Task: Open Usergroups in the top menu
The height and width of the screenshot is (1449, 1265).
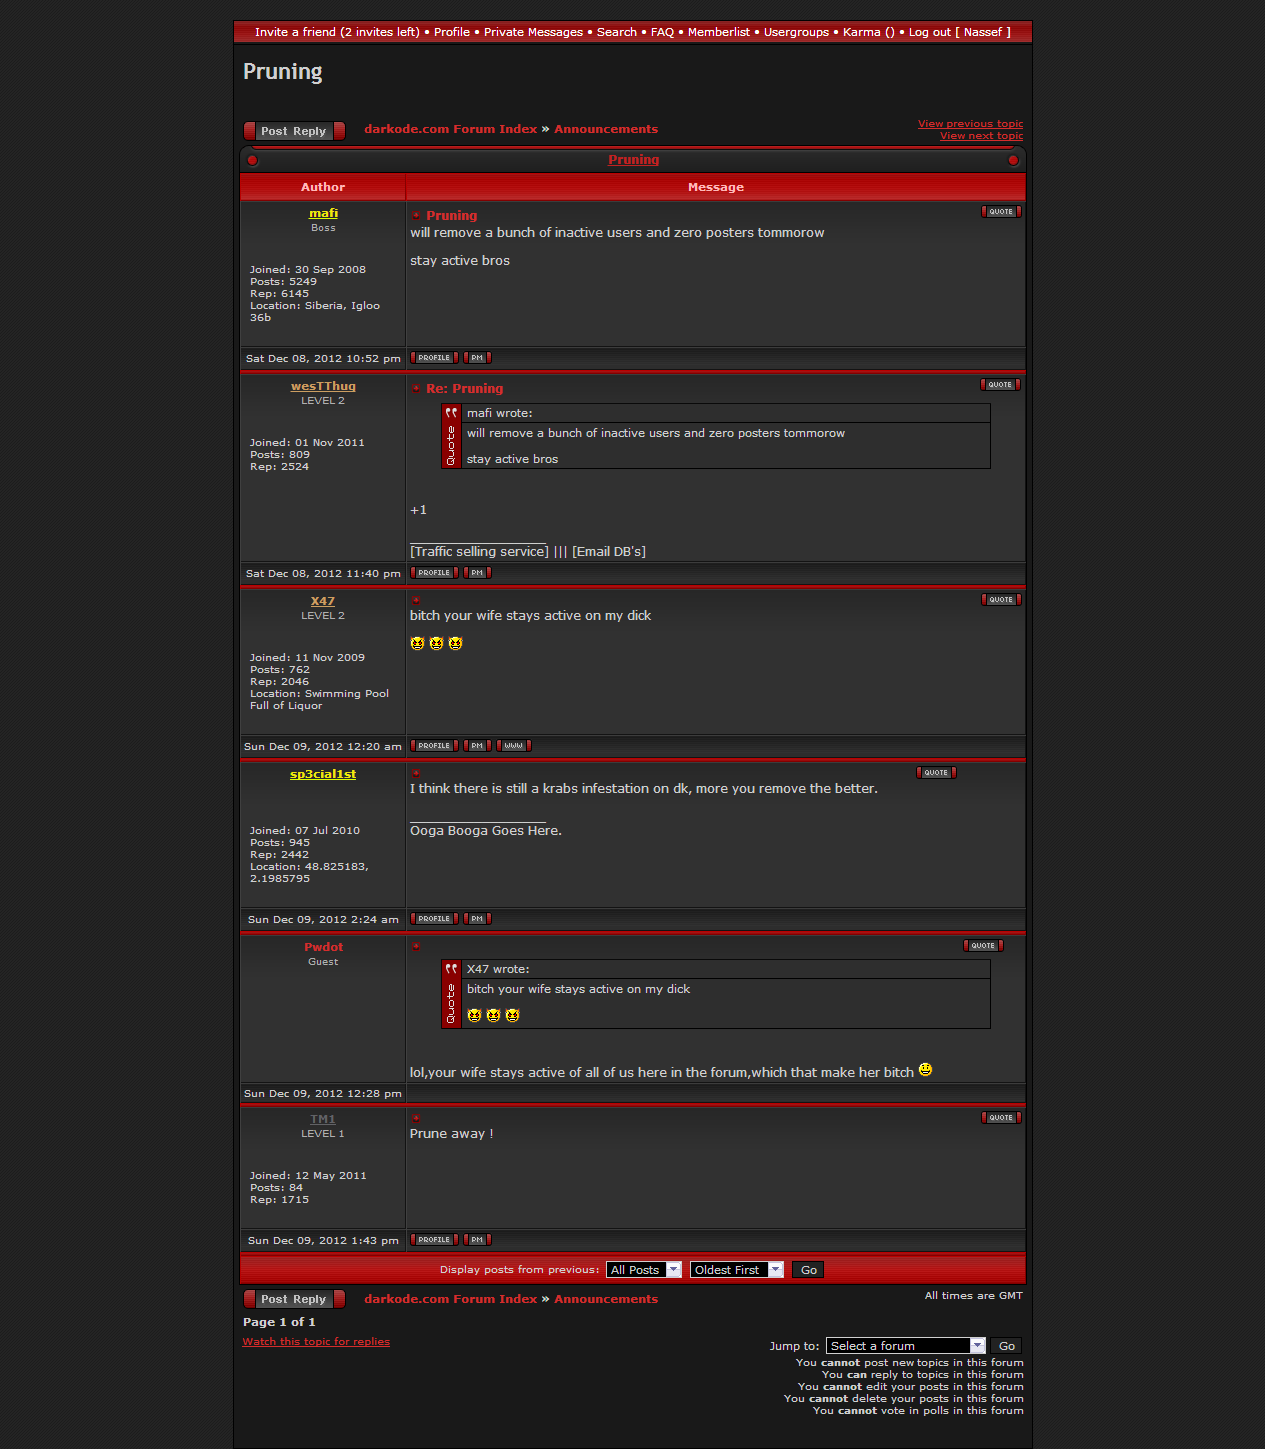Action: tap(796, 32)
